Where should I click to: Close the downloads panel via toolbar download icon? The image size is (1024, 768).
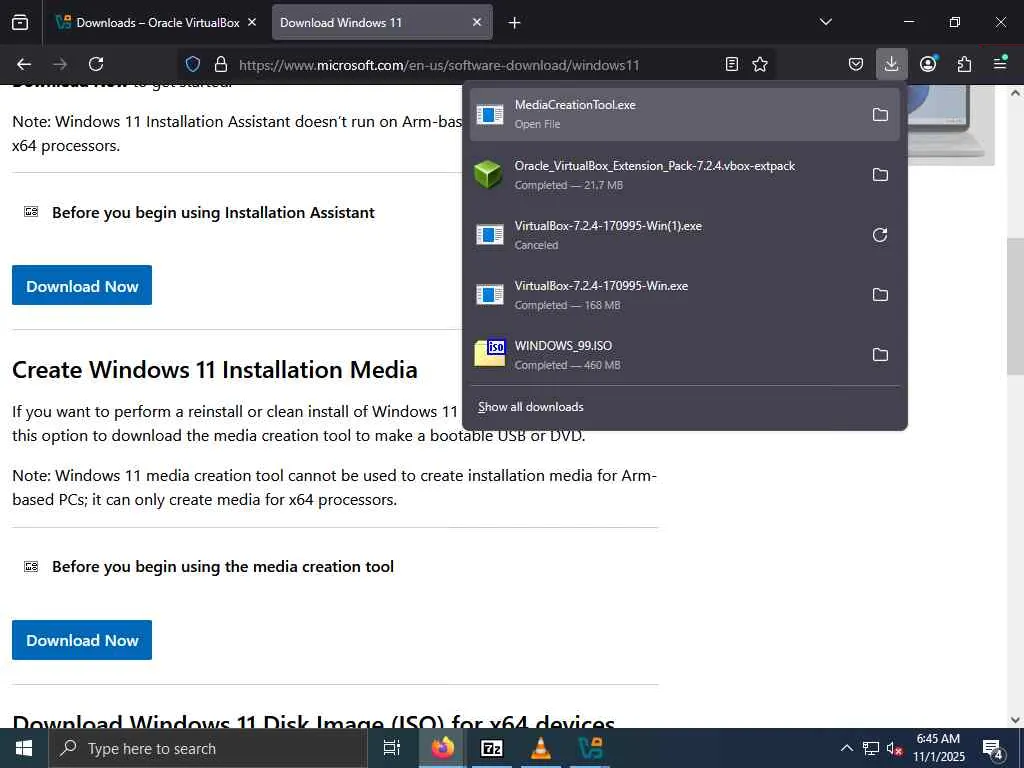pos(891,64)
